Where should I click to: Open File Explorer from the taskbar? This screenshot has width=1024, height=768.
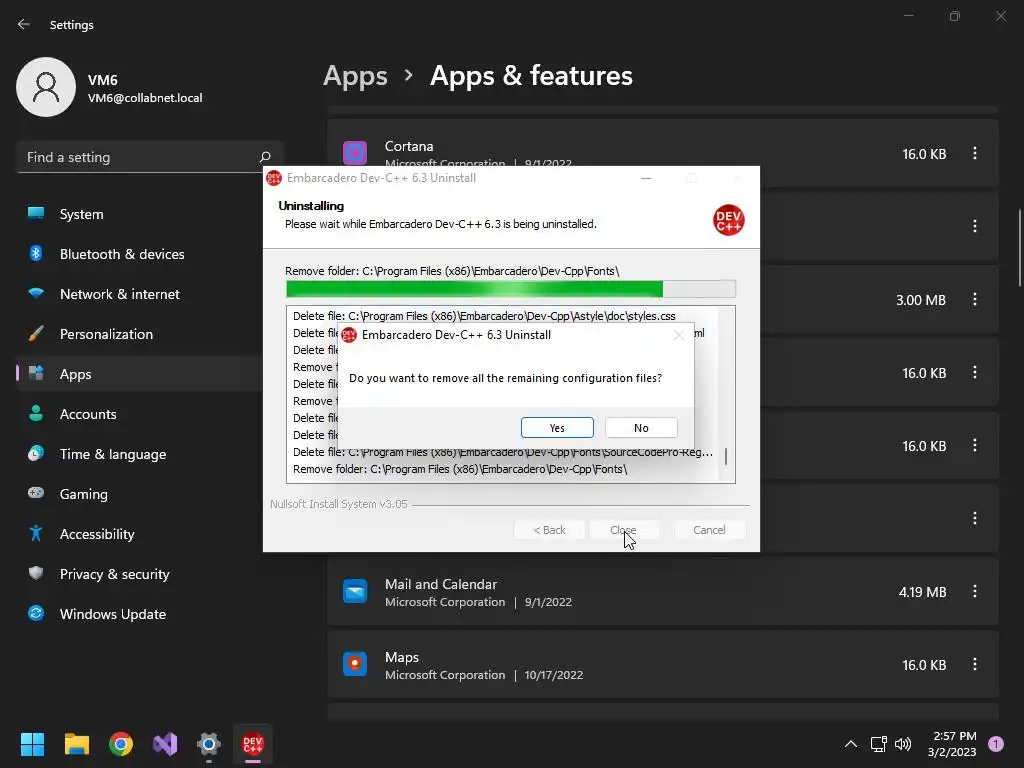(x=76, y=744)
